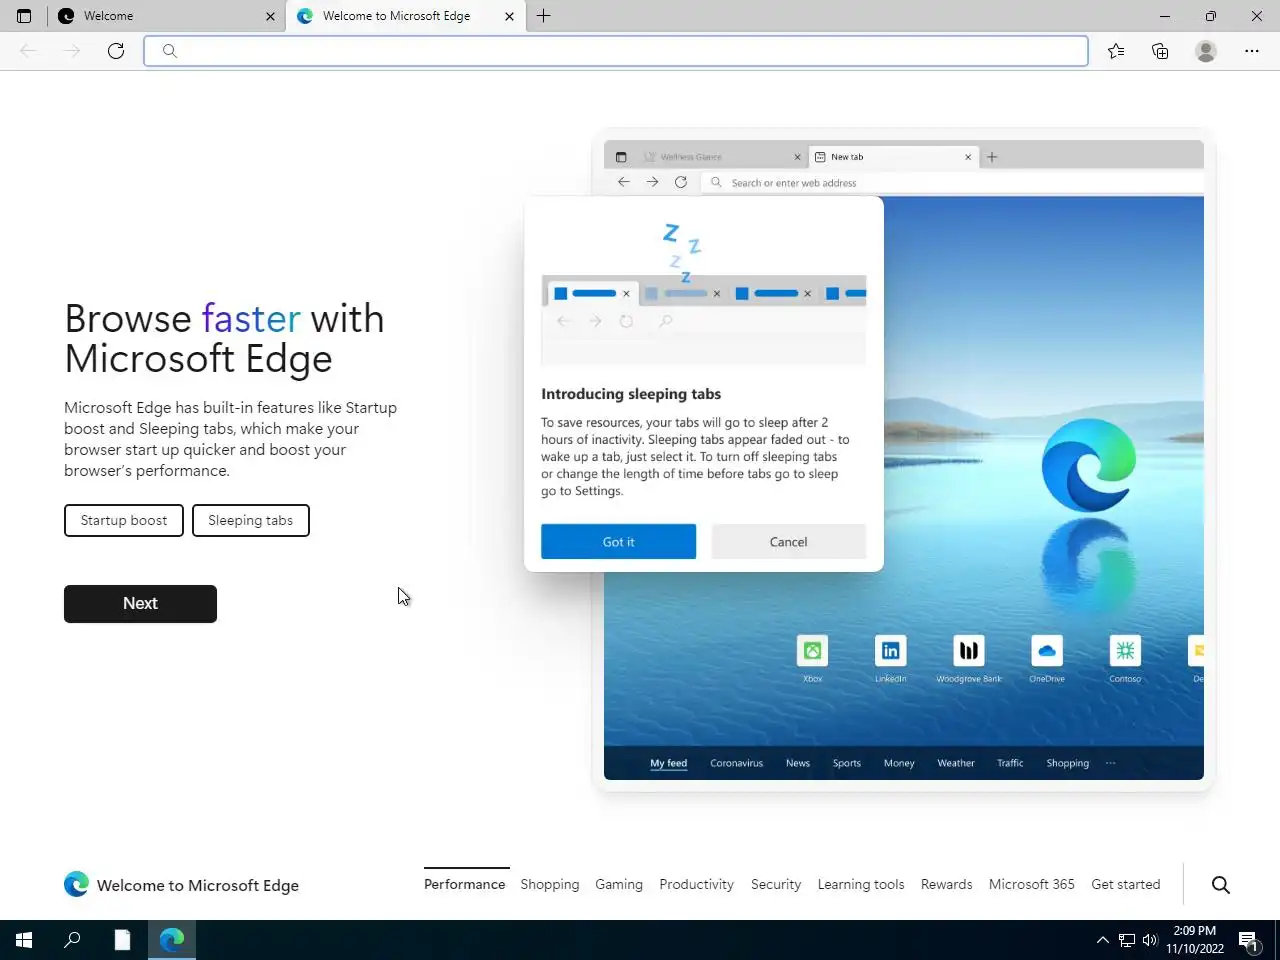The image size is (1280, 960).
Task: Click Weather in preview news bar
Action: [956, 763]
